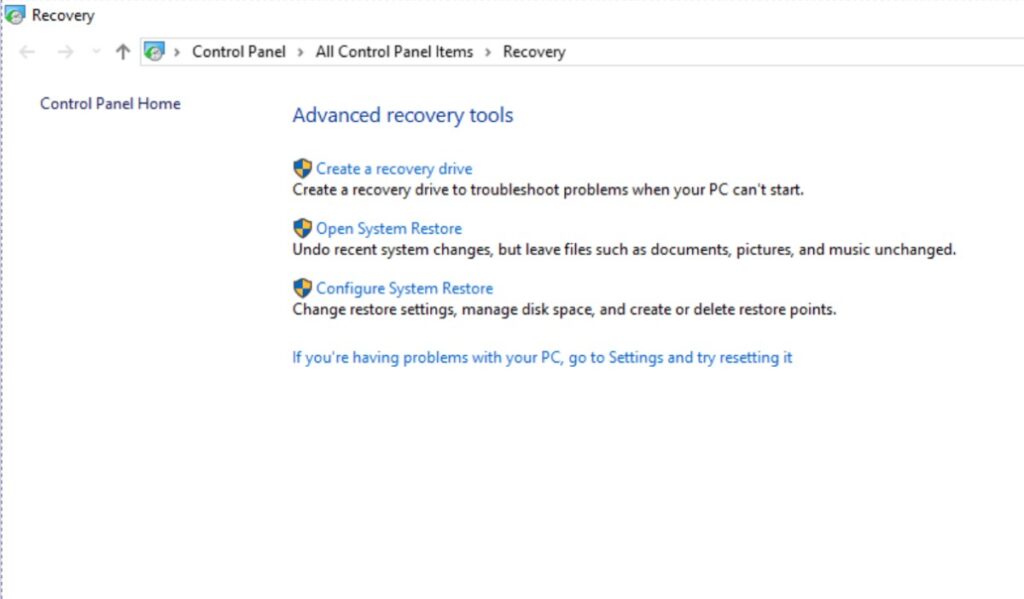
Task: Expand chevron before Control Panel breadcrumb
Action: pyautogui.click(x=176, y=52)
